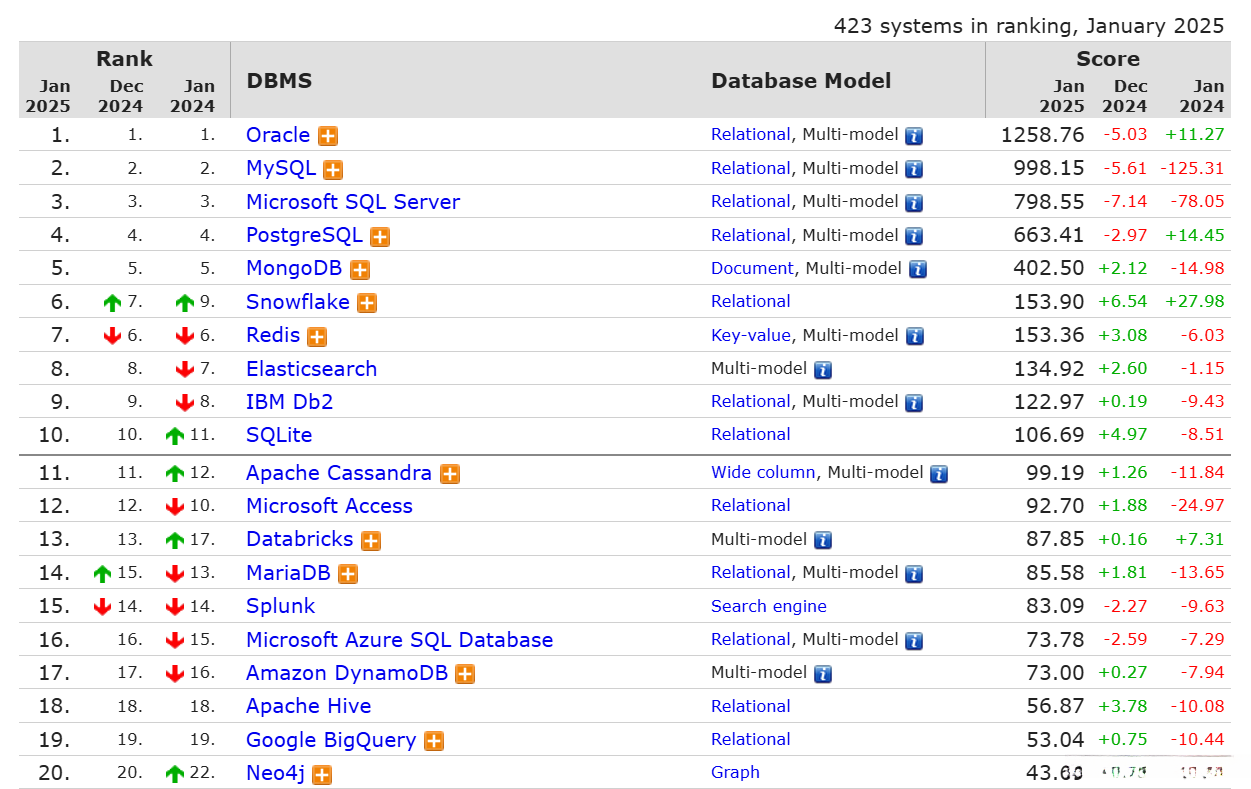Click info icon in Microsoft Azure SQL Database row

(914, 641)
